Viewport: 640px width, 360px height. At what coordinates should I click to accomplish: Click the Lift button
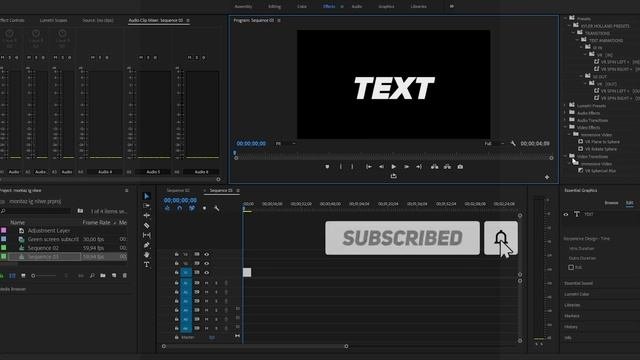[x=434, y=167]
